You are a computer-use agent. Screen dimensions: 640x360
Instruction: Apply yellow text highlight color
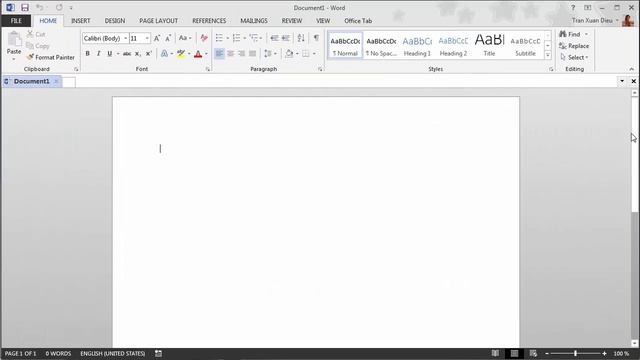(181, 54)
